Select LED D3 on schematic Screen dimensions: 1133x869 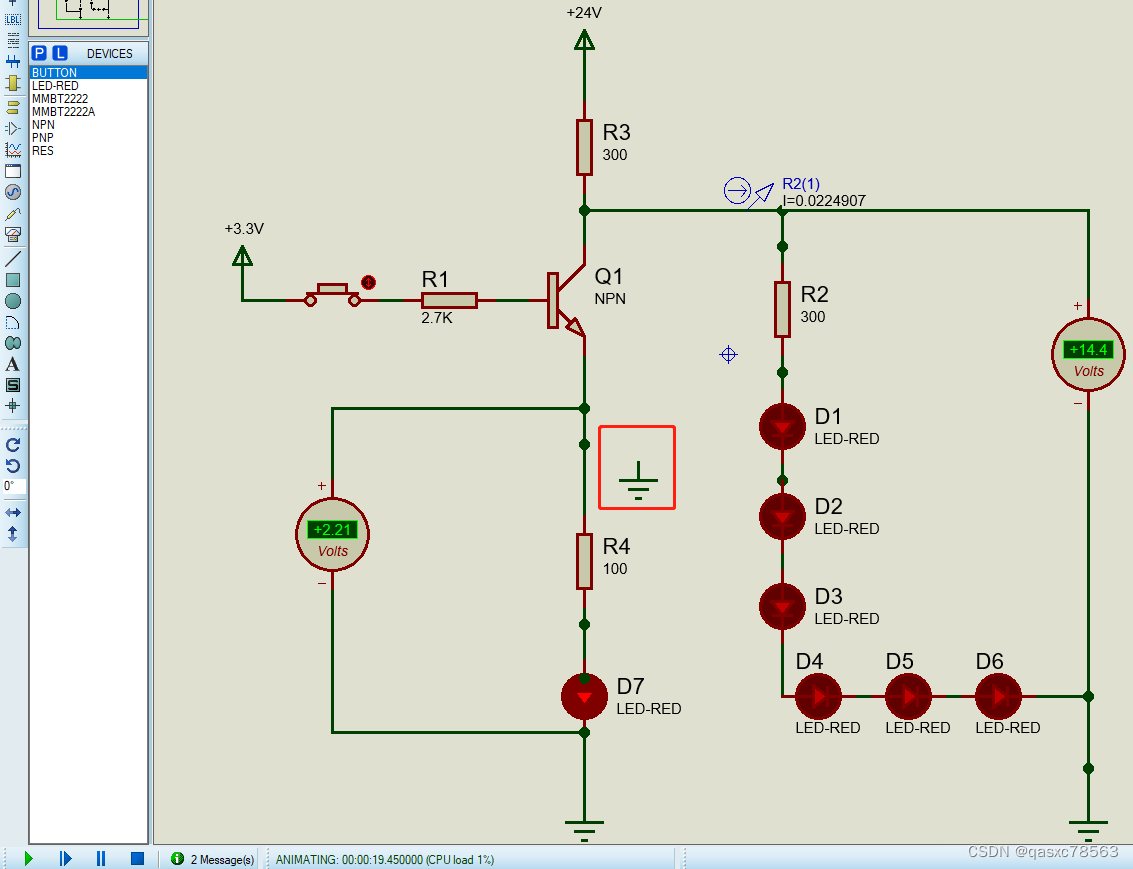[782, 606]
